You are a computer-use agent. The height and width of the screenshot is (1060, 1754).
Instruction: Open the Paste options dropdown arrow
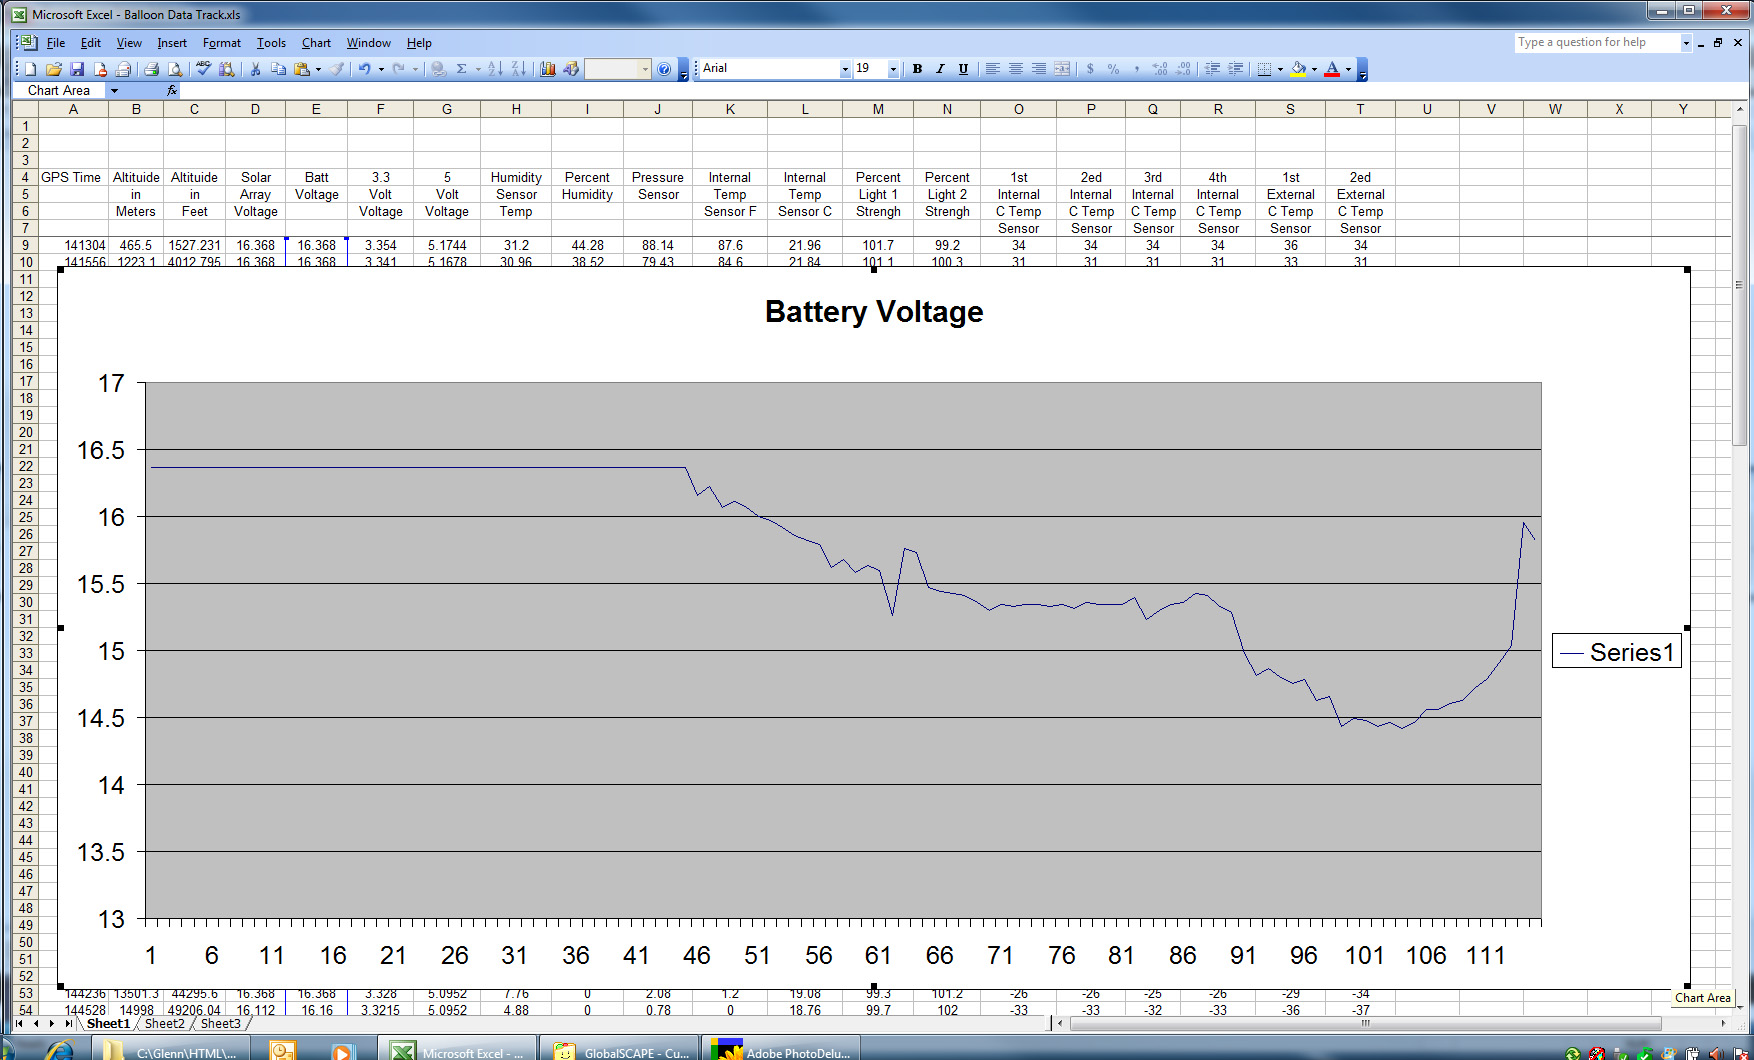pyautogui.click(x=318, y=69)
